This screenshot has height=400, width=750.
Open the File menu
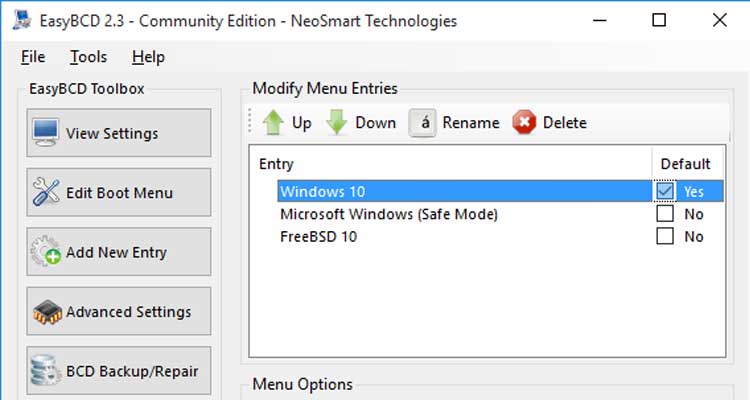pyautogui.click(x=33, y=57)
